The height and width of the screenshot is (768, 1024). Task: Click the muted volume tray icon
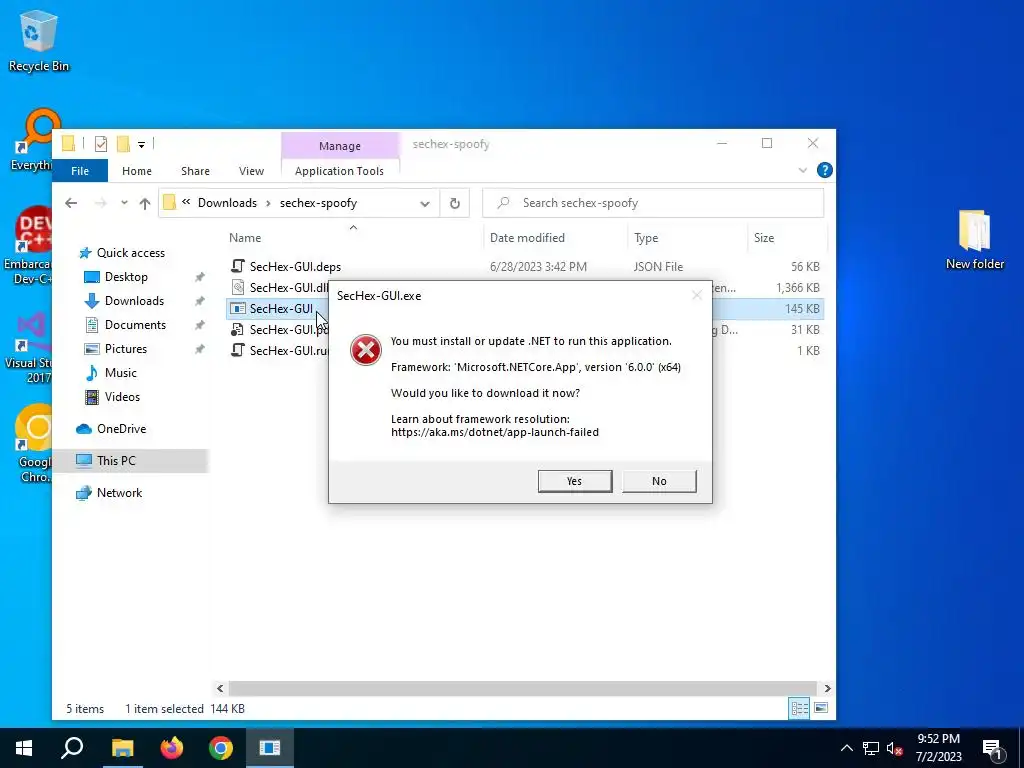click(895, 748)
